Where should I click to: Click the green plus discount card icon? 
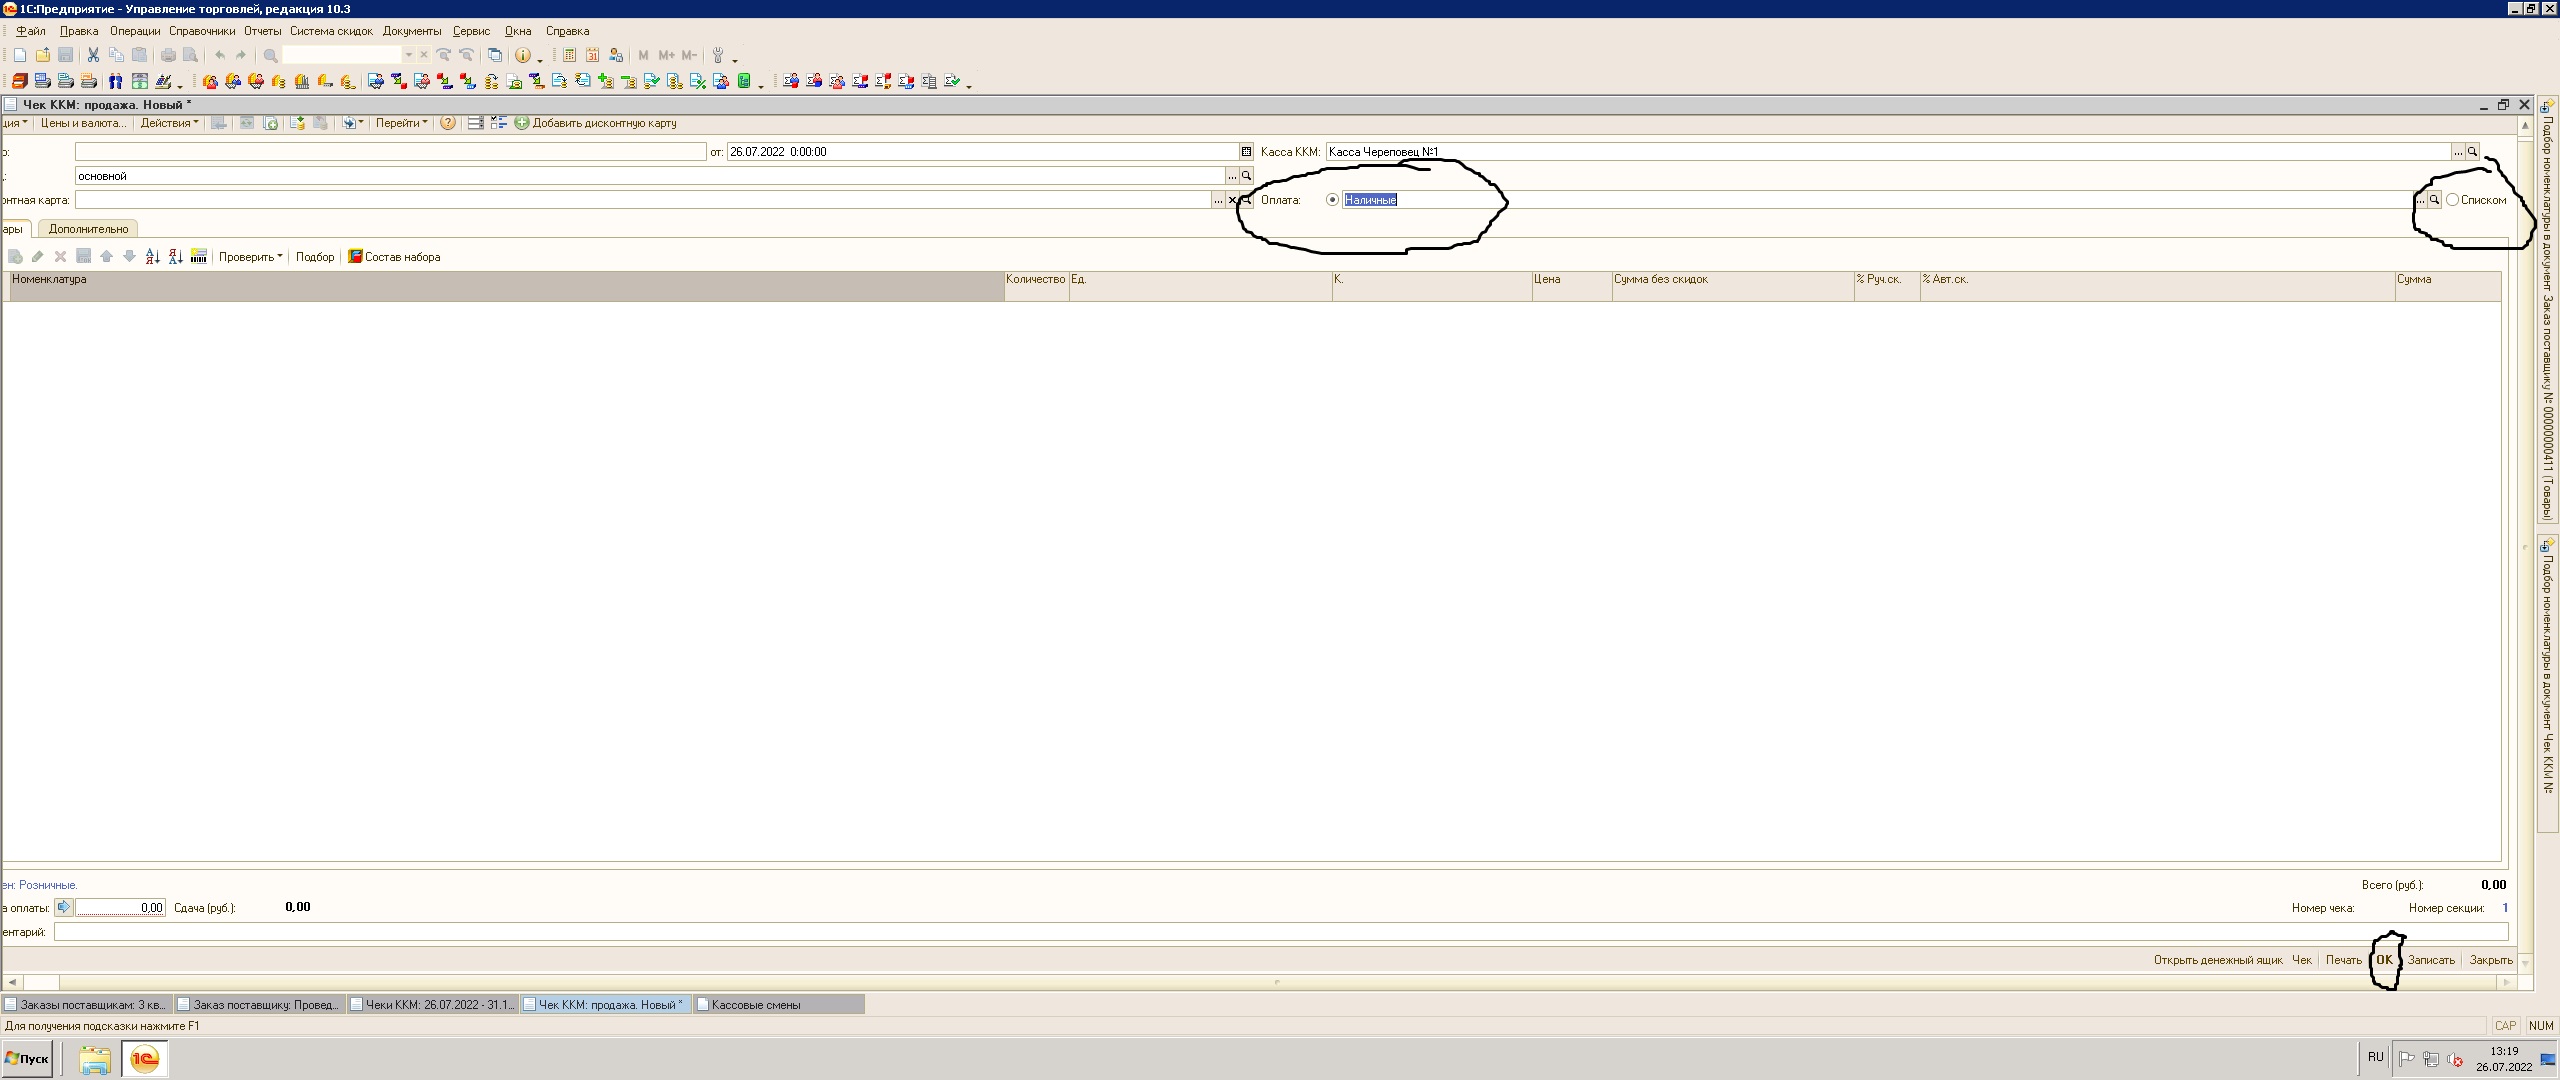point(521,123)
